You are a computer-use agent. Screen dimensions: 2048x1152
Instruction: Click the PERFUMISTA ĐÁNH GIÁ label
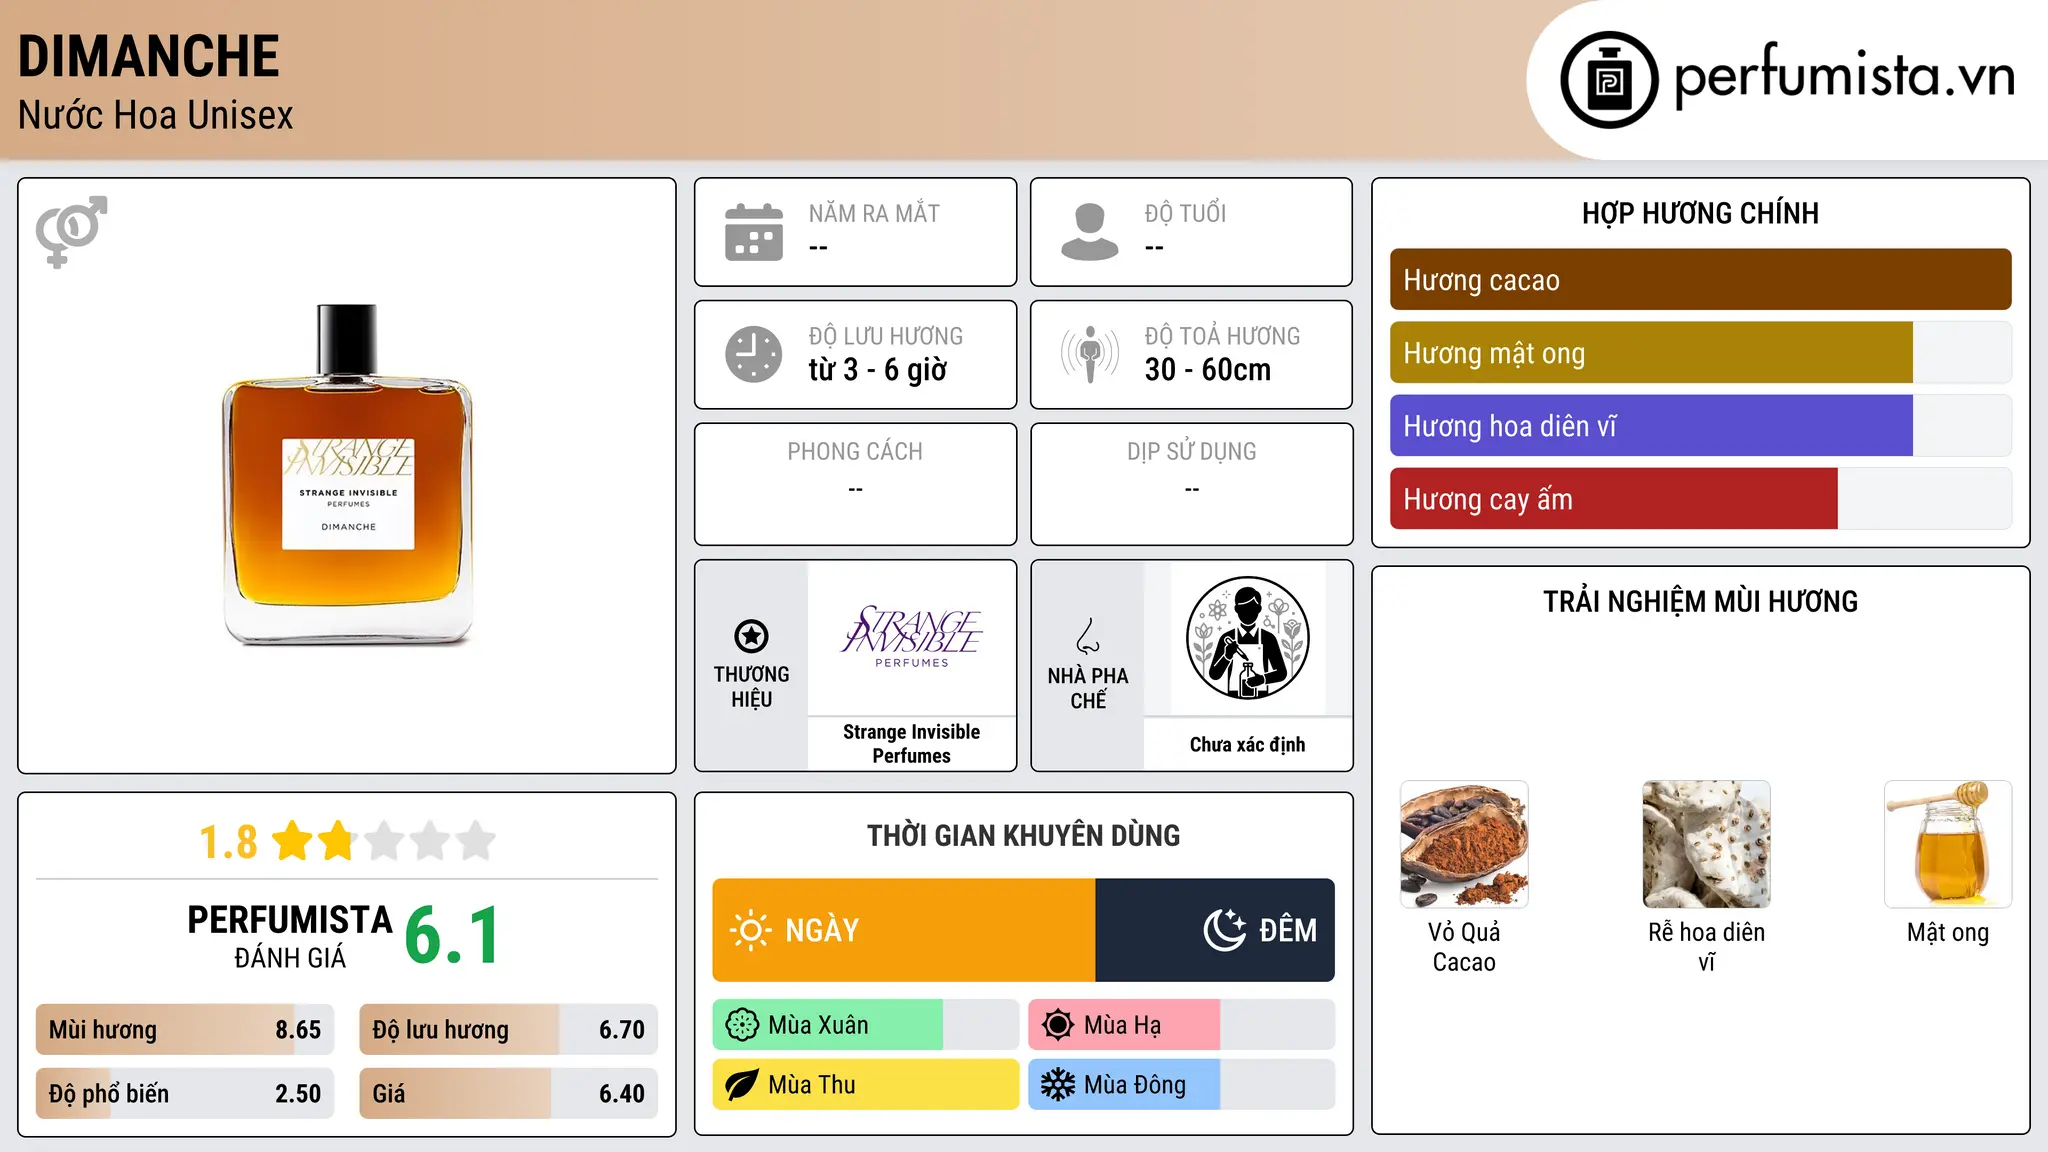tap(290, 936)
